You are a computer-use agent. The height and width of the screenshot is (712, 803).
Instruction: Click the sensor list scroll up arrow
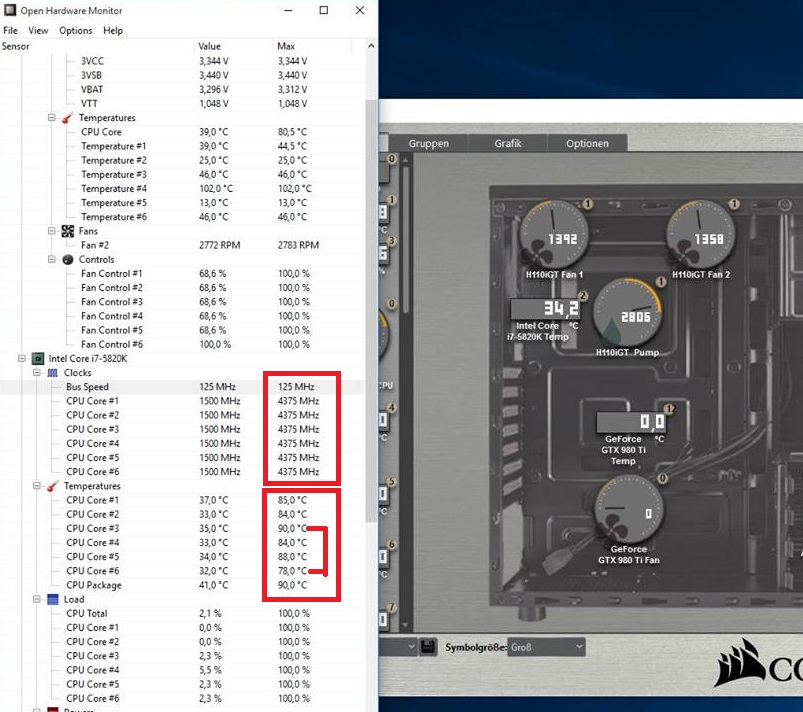point(371,46)
